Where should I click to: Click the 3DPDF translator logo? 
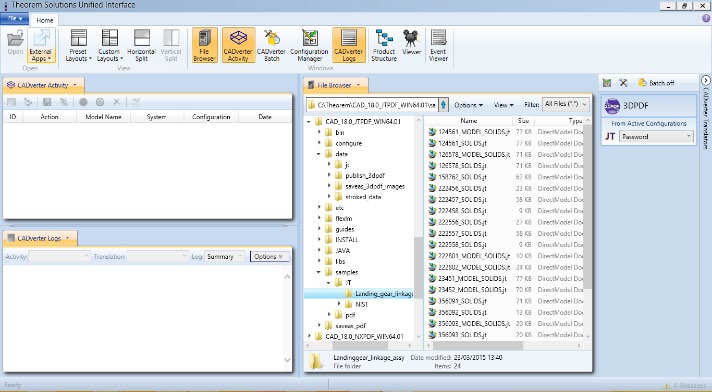pyautogui.click(x=612, y=105)
